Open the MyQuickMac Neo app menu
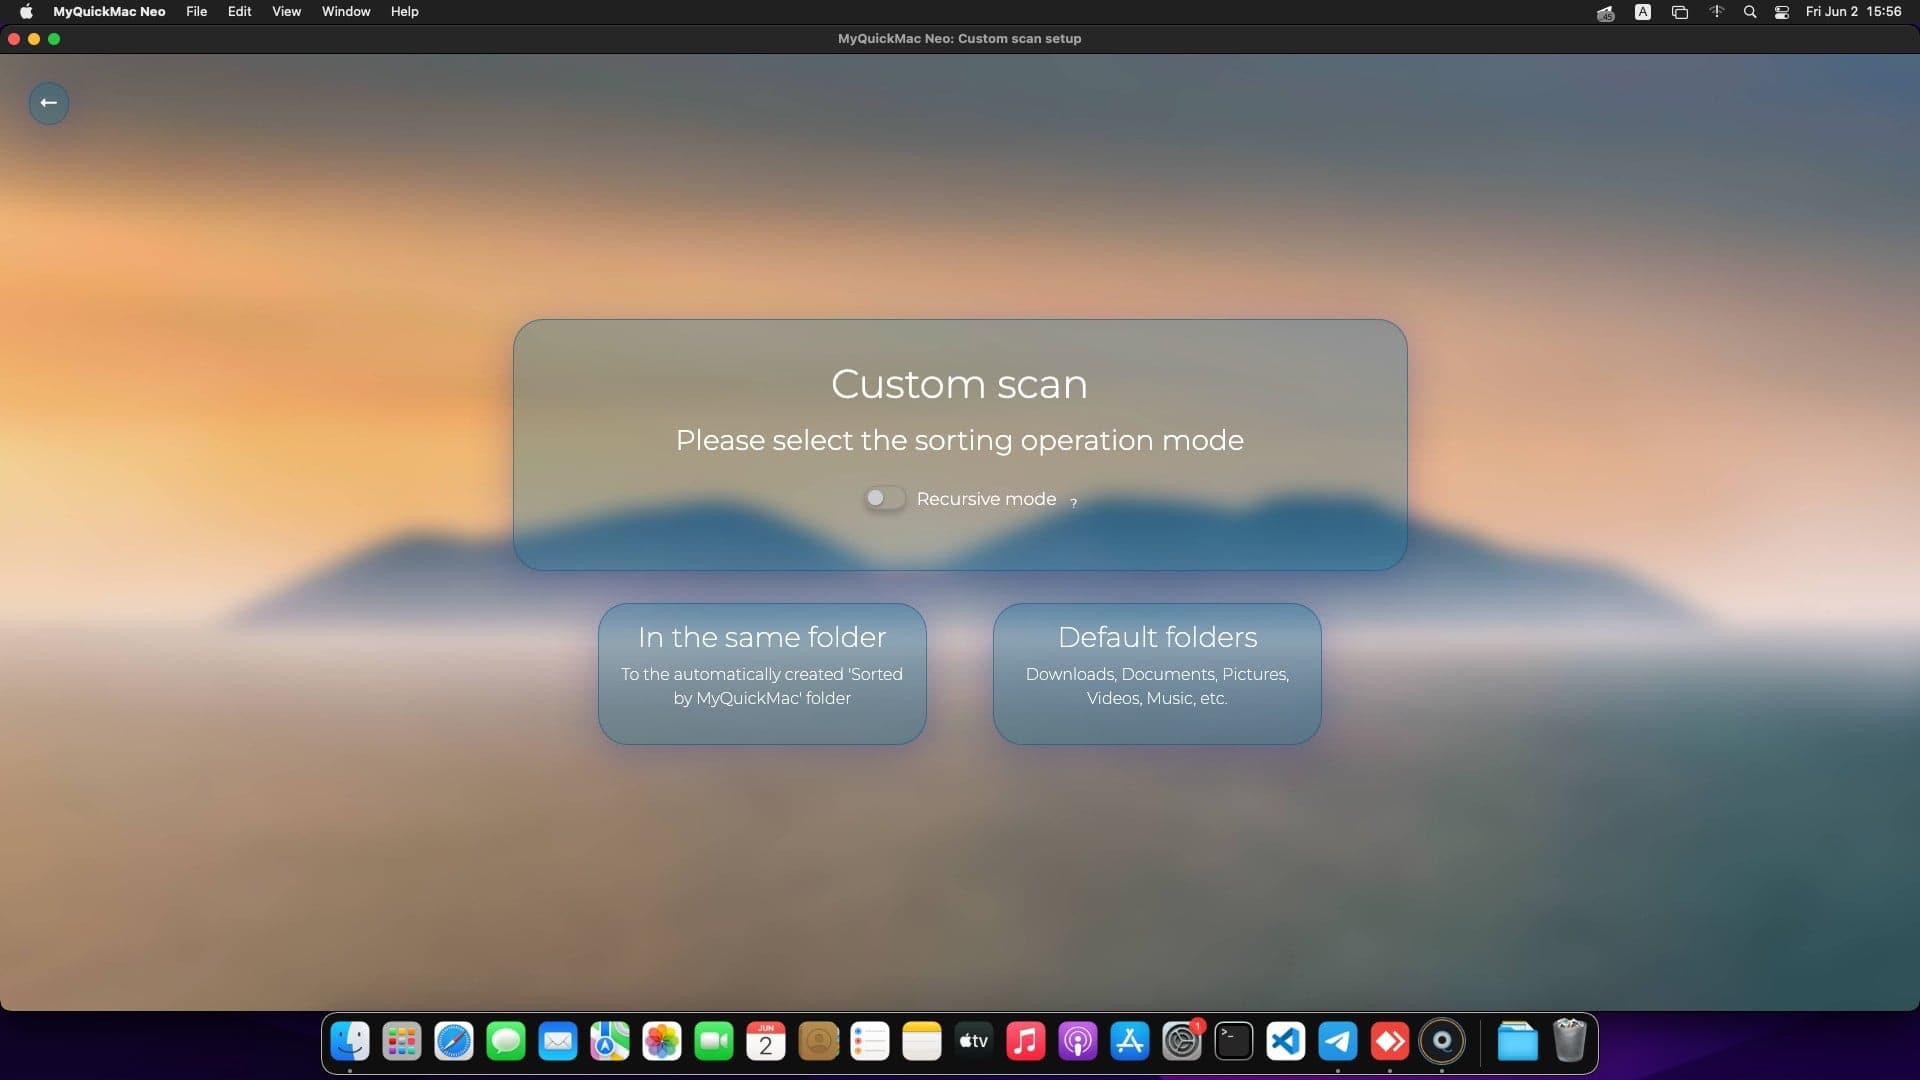The width and height of the screenshot is (1920, 1080). tap(109, 12)
